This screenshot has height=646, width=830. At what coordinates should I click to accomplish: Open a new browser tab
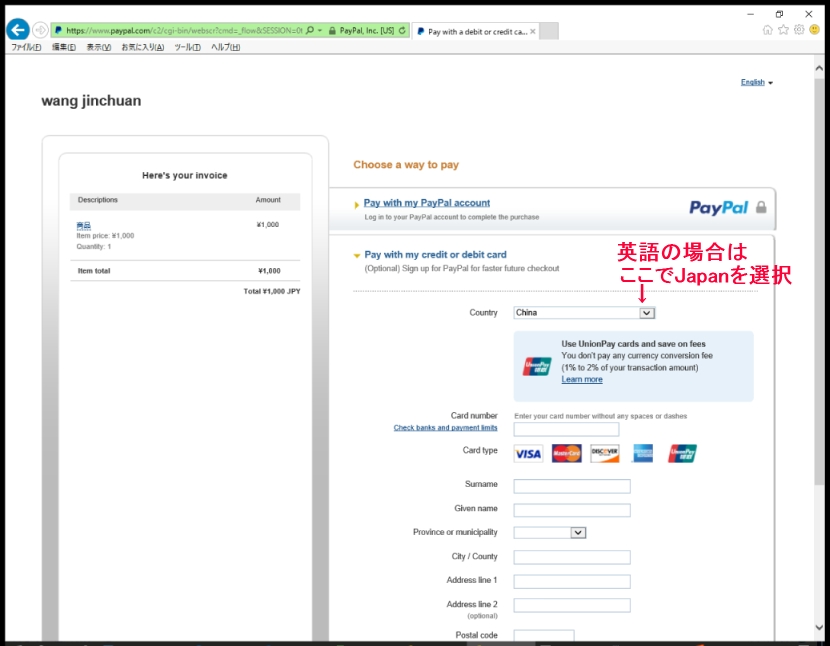point(549,31)
